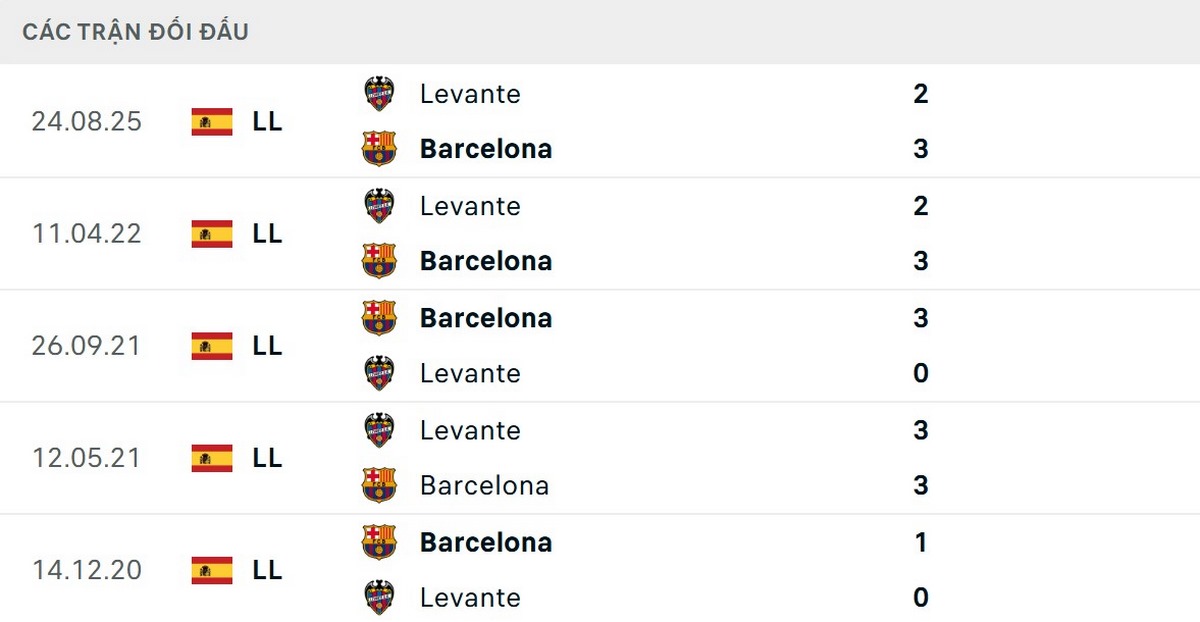1200x622 pixels.
Task: Select the Levante logo from the 11.04.22 row
Action: pyautogui.click(x=379, y=206)
